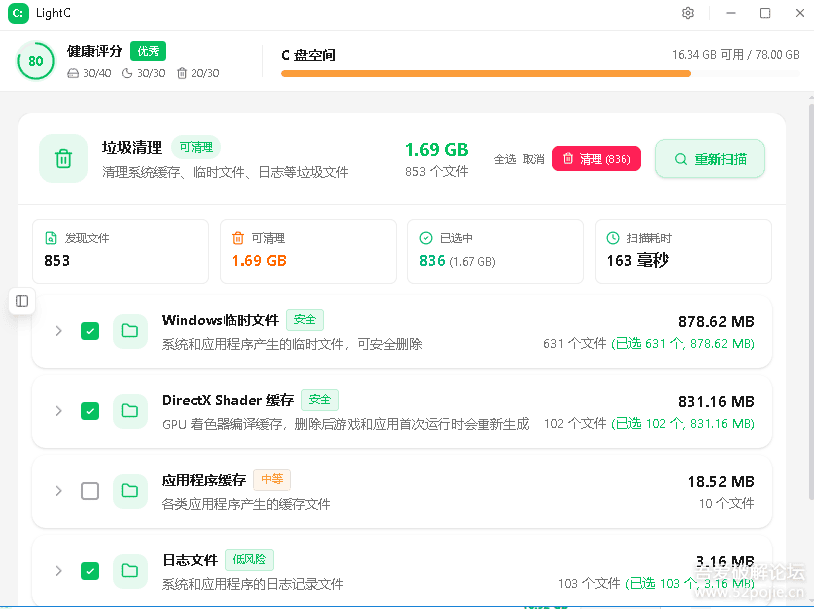This screenshot has width=814, height=609.
Task: Click the 836 (1.67 GB) selected value
Action: 457,261
